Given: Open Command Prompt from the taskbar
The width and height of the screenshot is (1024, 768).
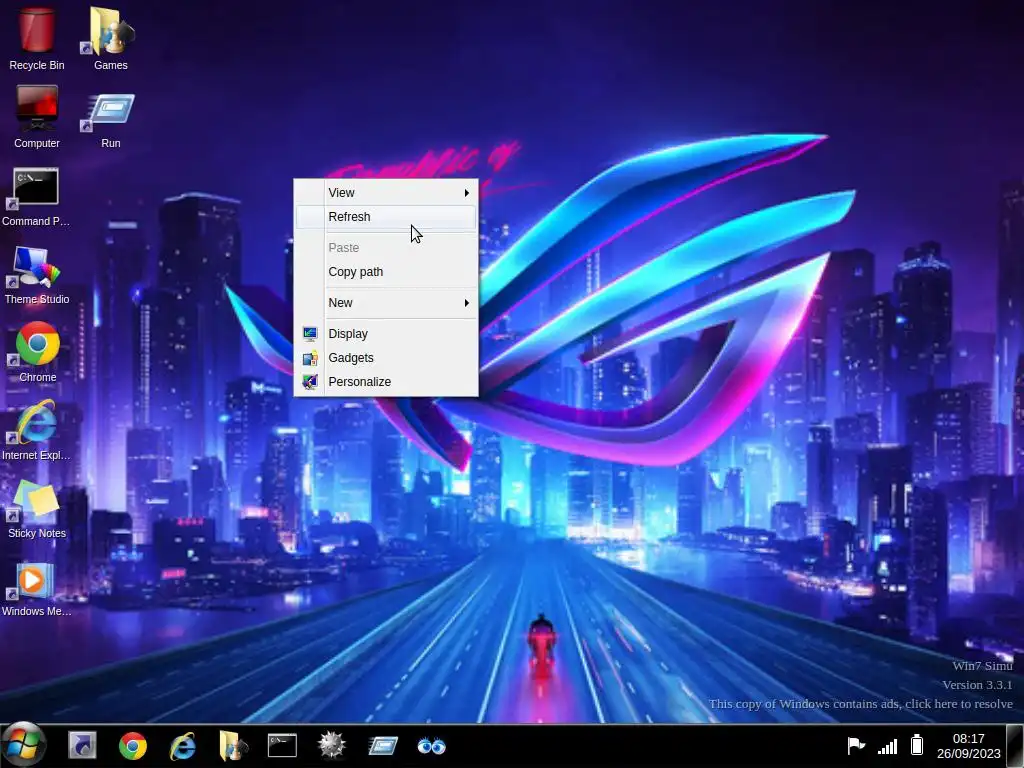Looking at the screenshot, I should [x=282, y=746].
